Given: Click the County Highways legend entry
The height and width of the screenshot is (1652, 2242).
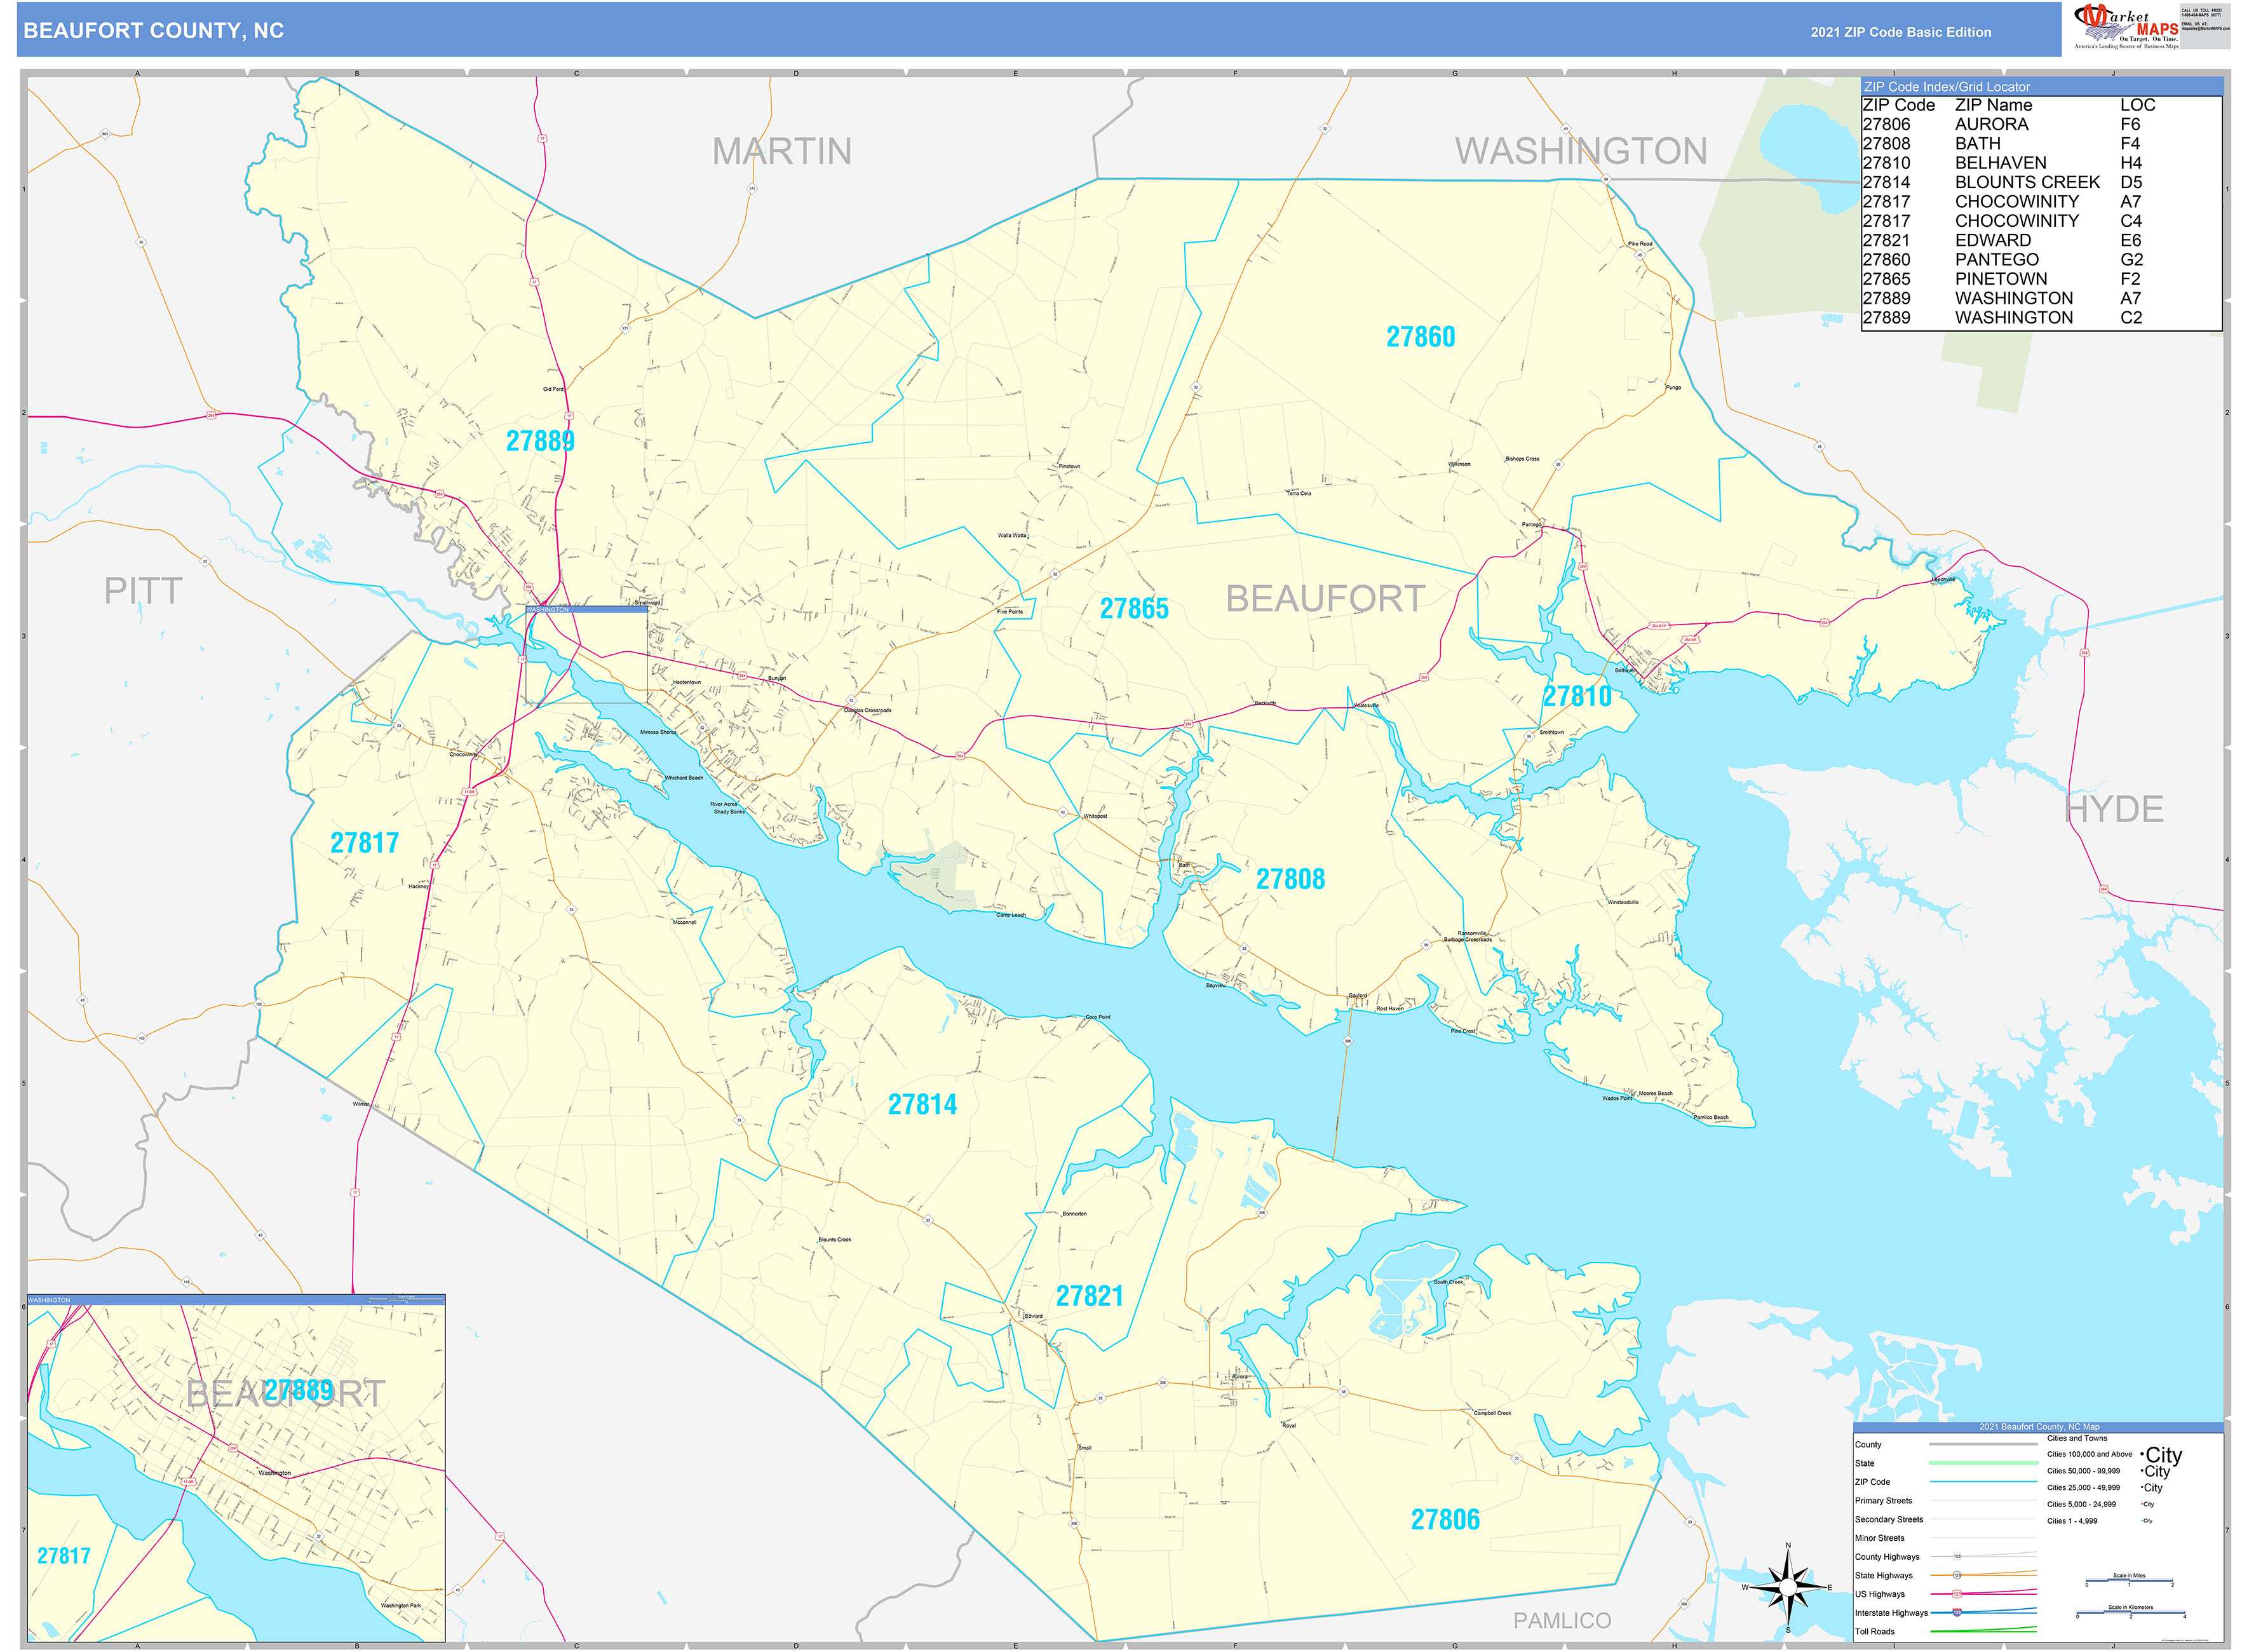Looking at the screenshot, I should pos(1945,1557).
